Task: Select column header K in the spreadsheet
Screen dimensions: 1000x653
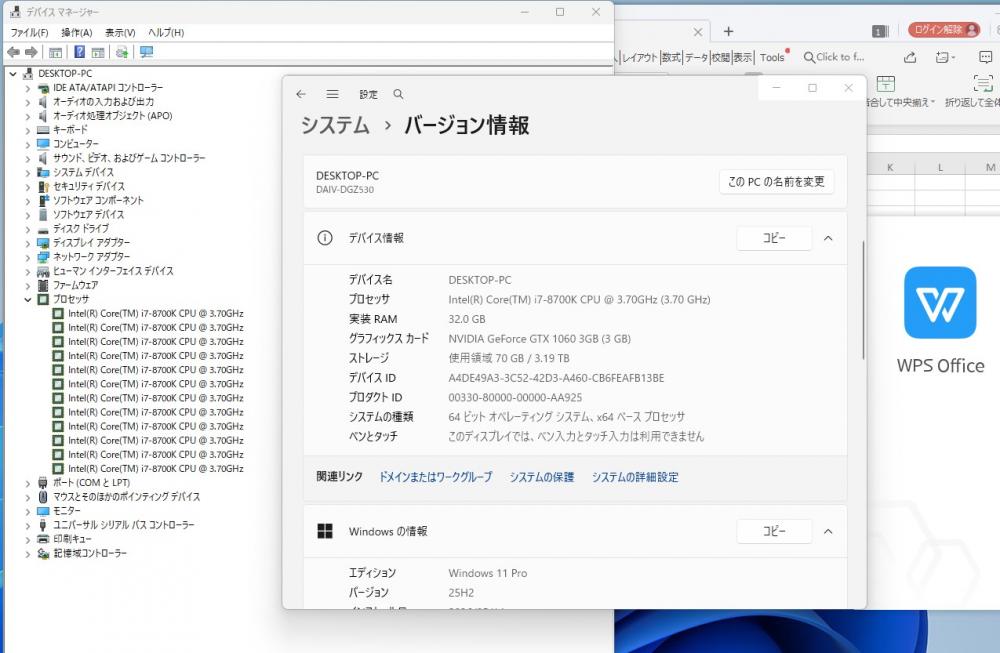Action: 890,167
